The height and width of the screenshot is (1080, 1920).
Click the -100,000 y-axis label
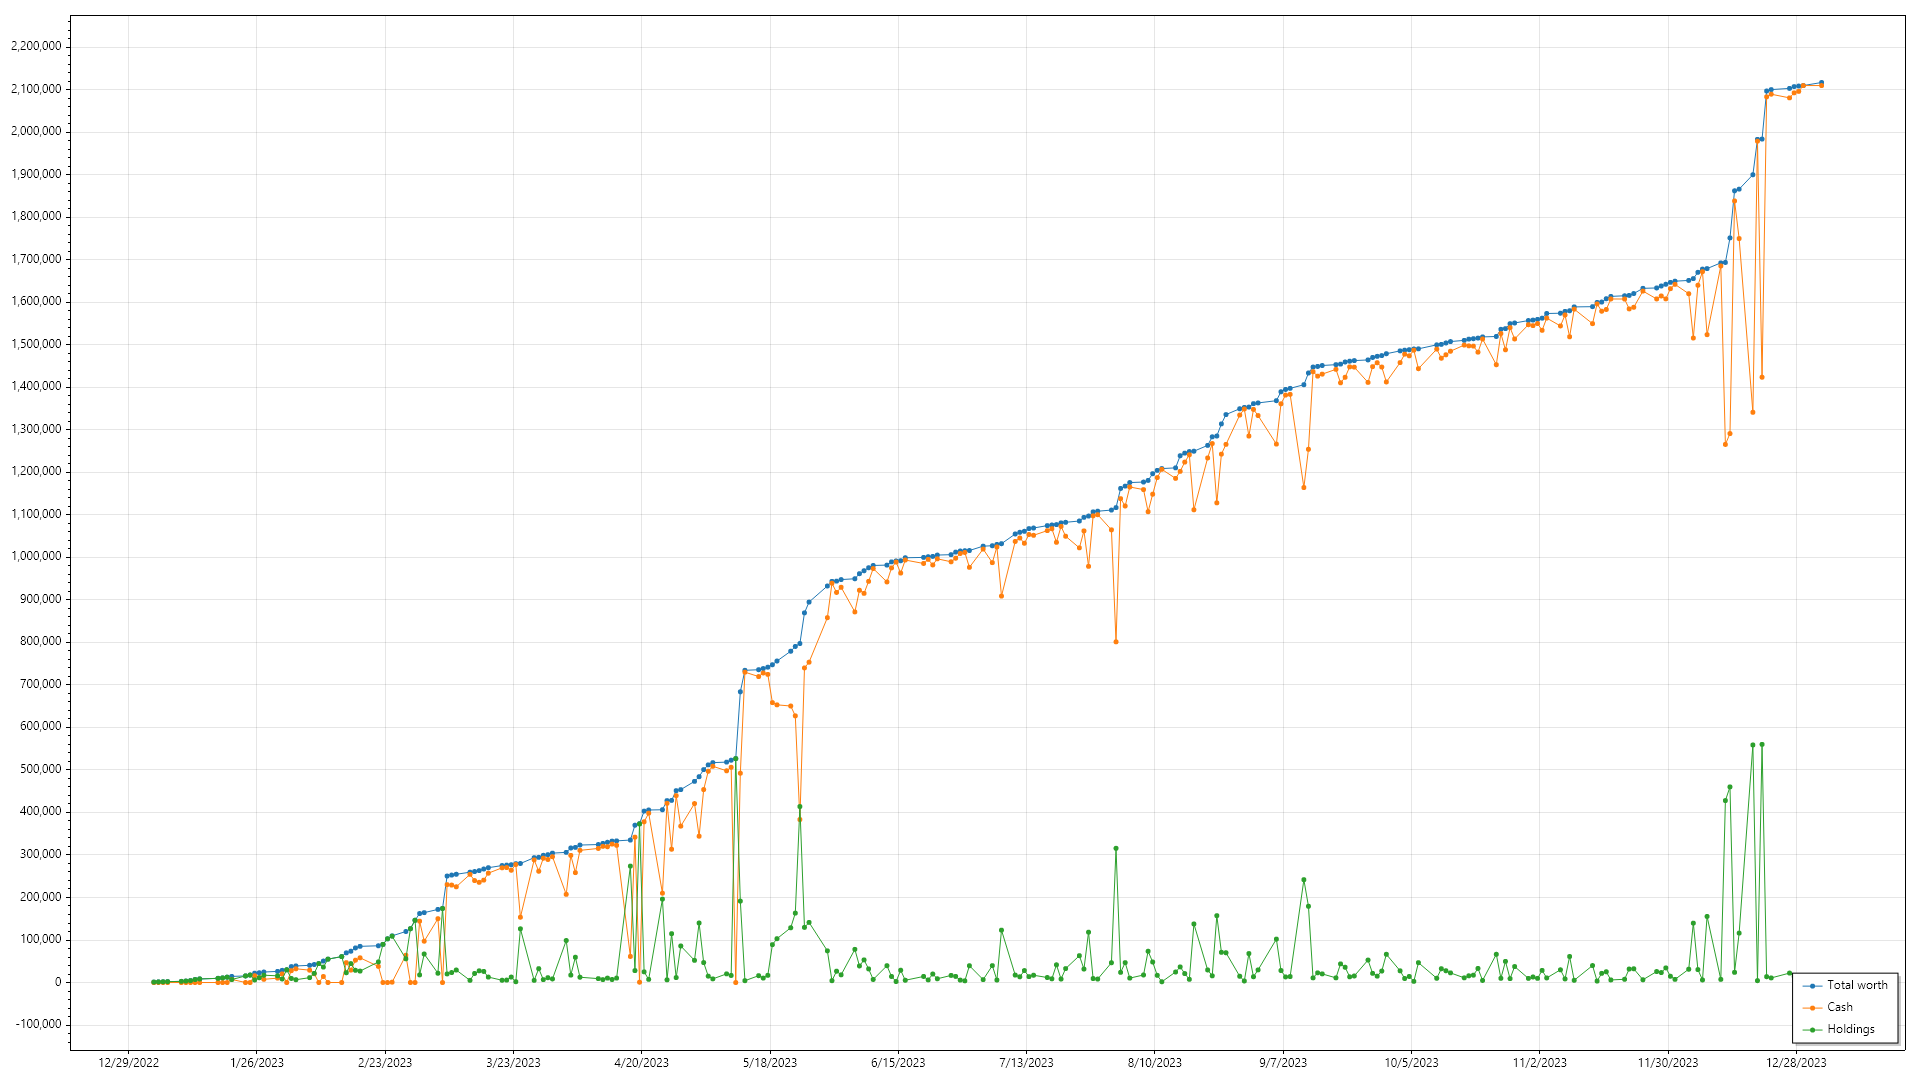pos(37,1024)
